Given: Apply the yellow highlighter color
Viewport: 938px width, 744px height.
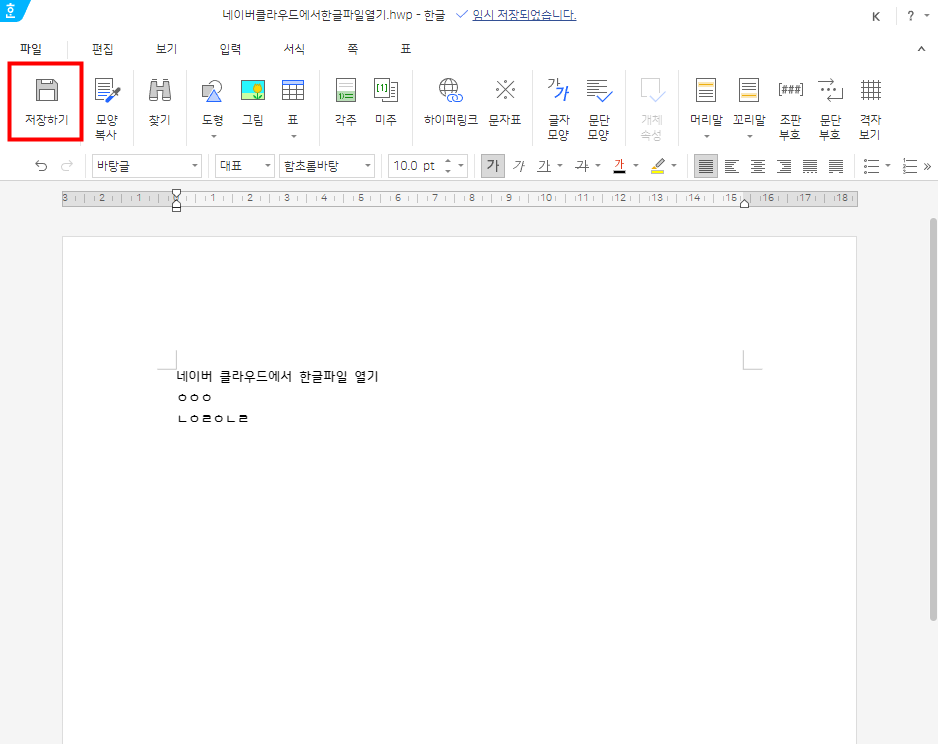Looking at the screenshot, I should [x=657, y=166].
